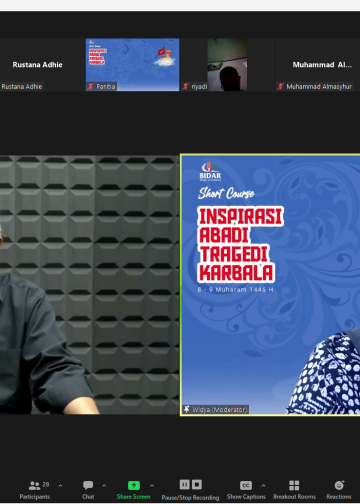Stop the recording
This screenshot has height=504, width=360.
[x=197, y=484]
